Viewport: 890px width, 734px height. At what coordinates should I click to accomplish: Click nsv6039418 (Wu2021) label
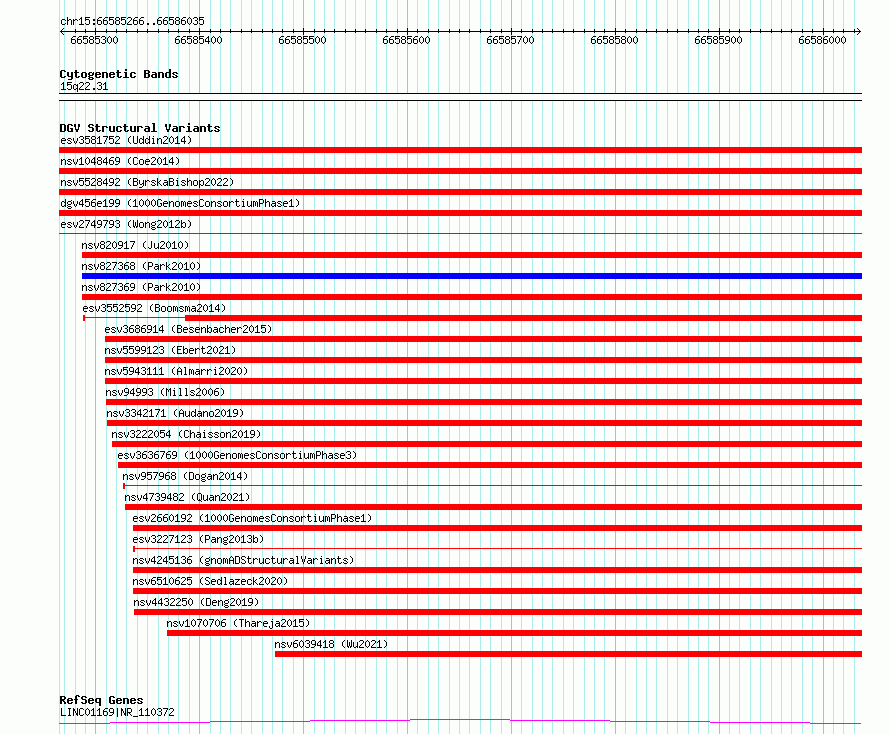point(331,644)
